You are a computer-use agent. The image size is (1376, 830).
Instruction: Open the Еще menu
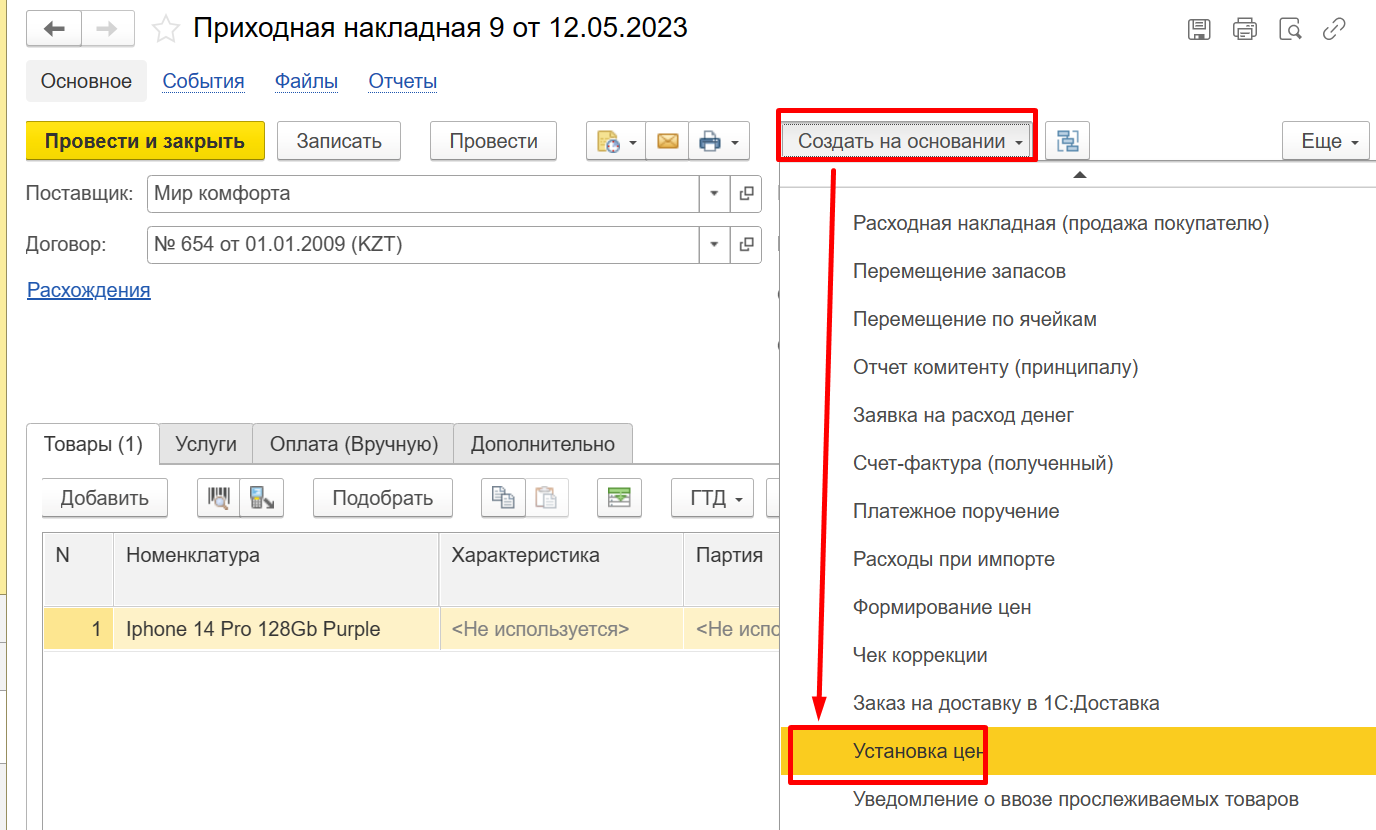click(1325, 142)
